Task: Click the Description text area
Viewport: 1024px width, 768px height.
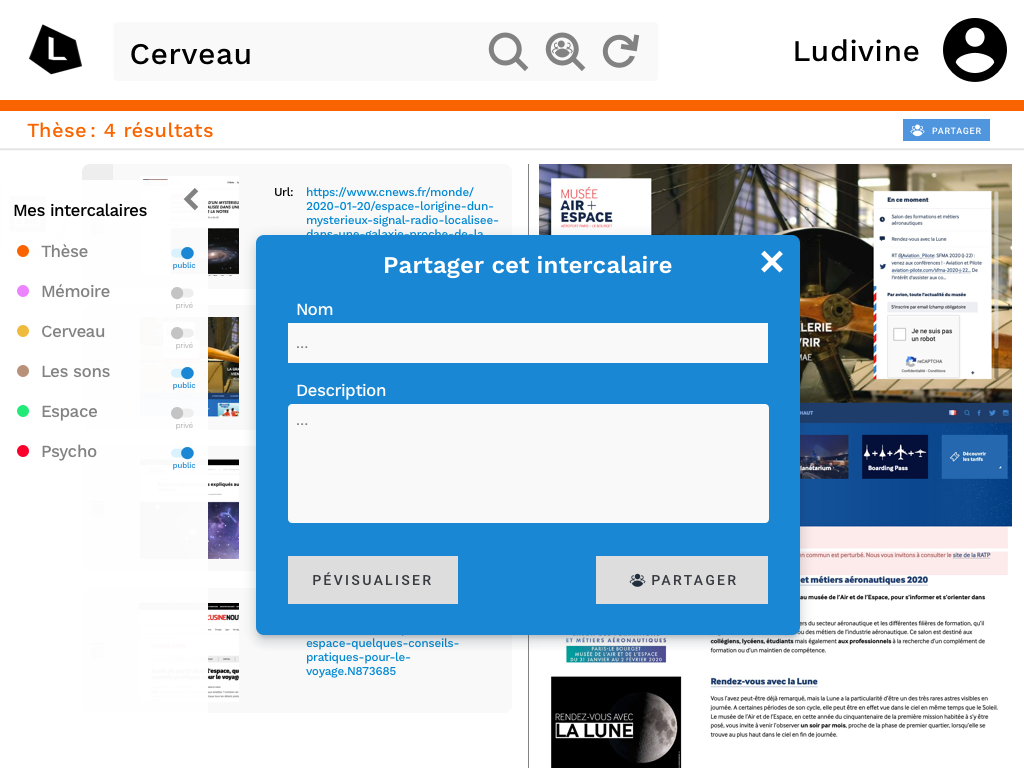Action: tap(528, 464)
